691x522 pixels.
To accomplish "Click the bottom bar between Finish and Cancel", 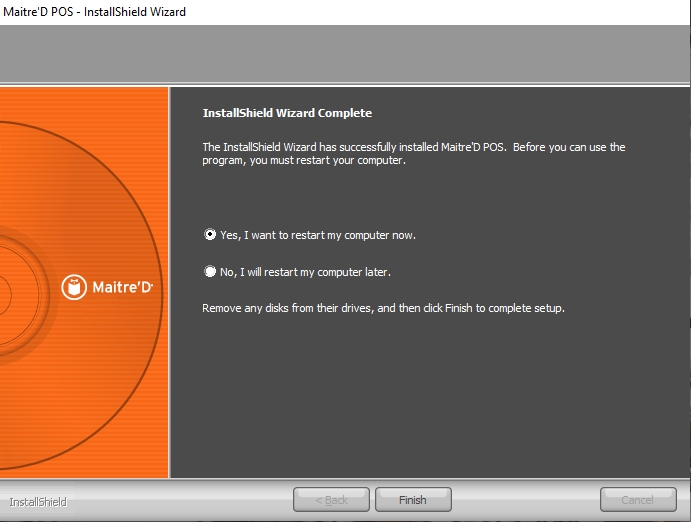I will 525,500.
